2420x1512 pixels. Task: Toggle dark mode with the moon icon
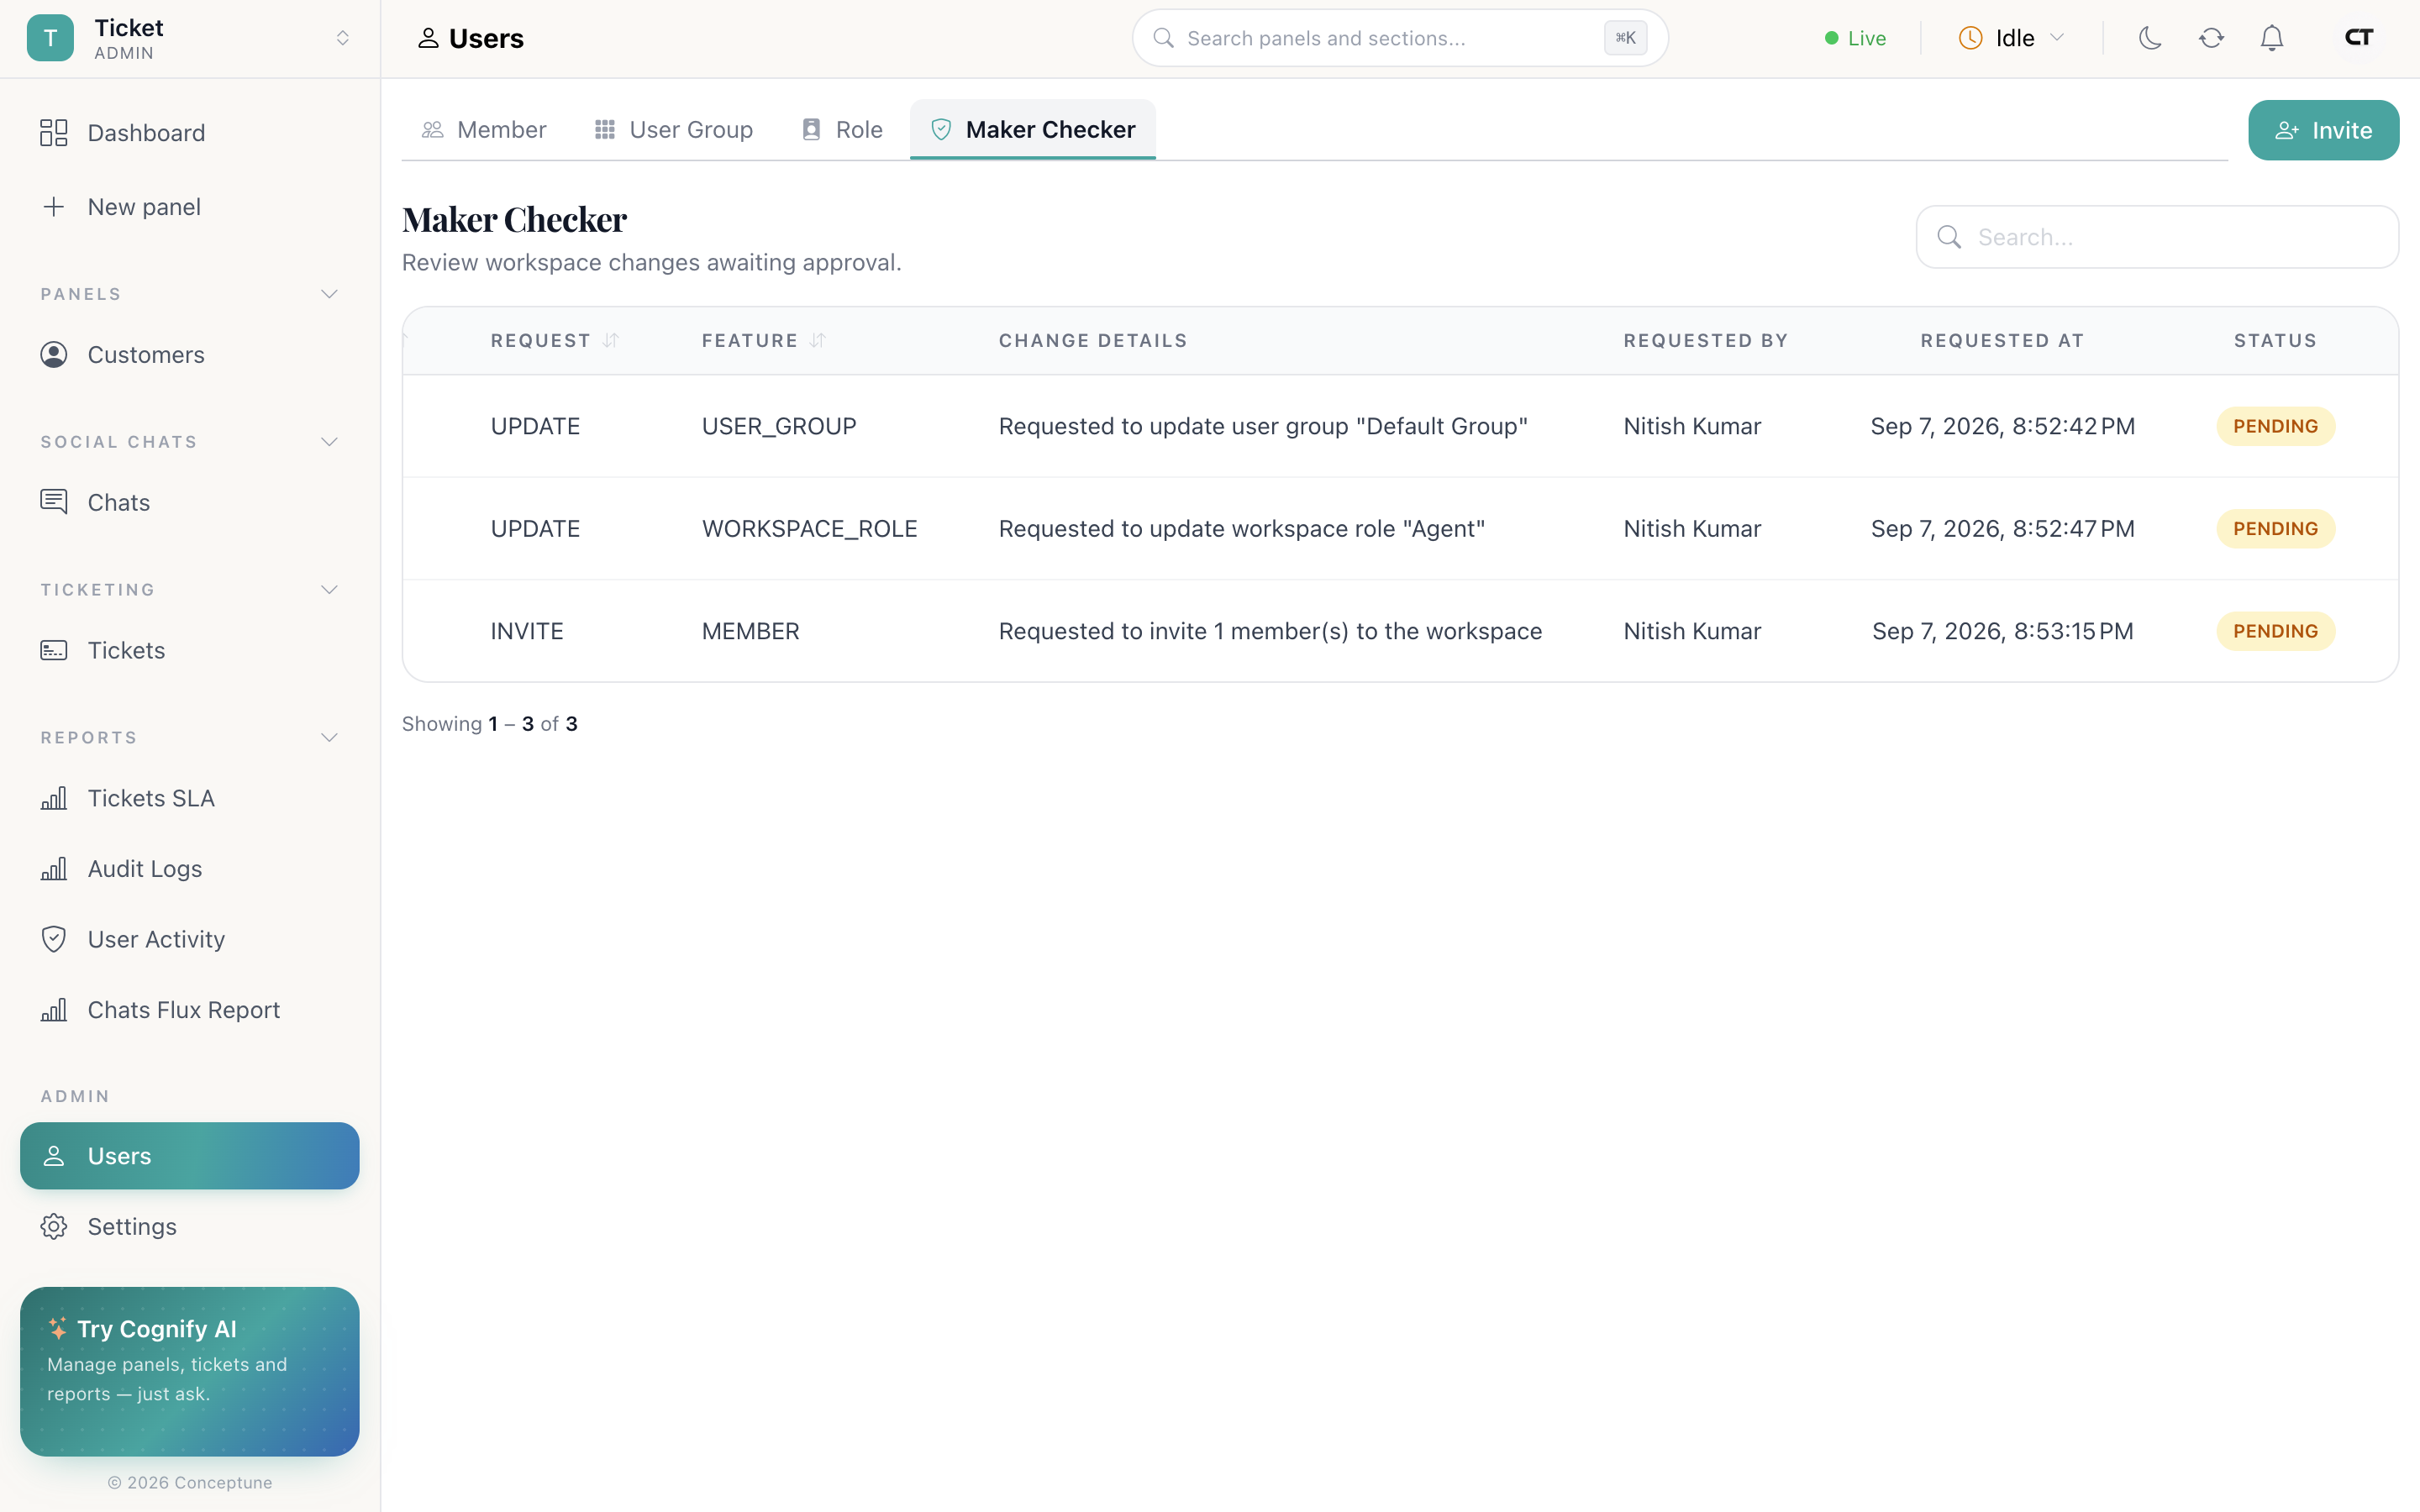point(2150,38)
